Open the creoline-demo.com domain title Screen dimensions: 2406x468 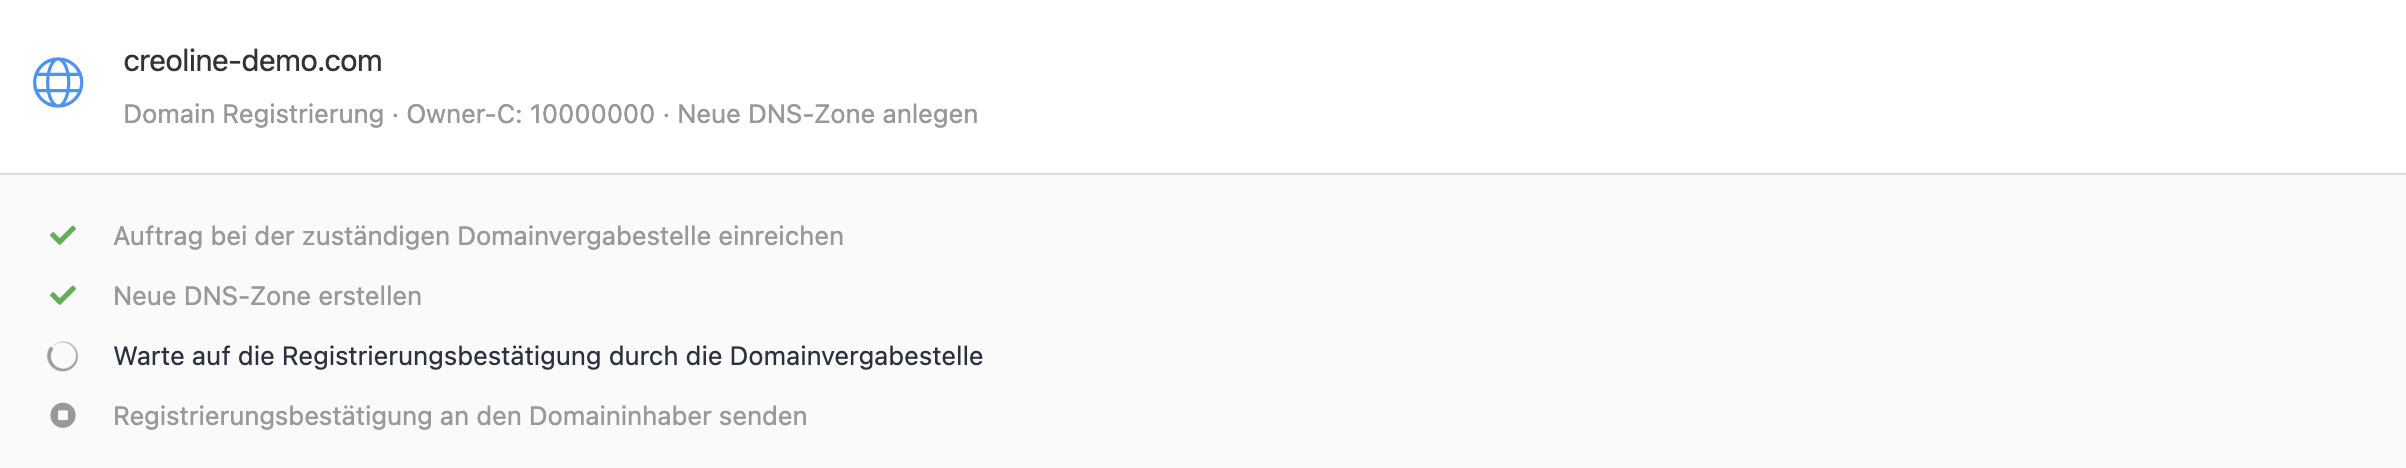[x=253, y=61]
